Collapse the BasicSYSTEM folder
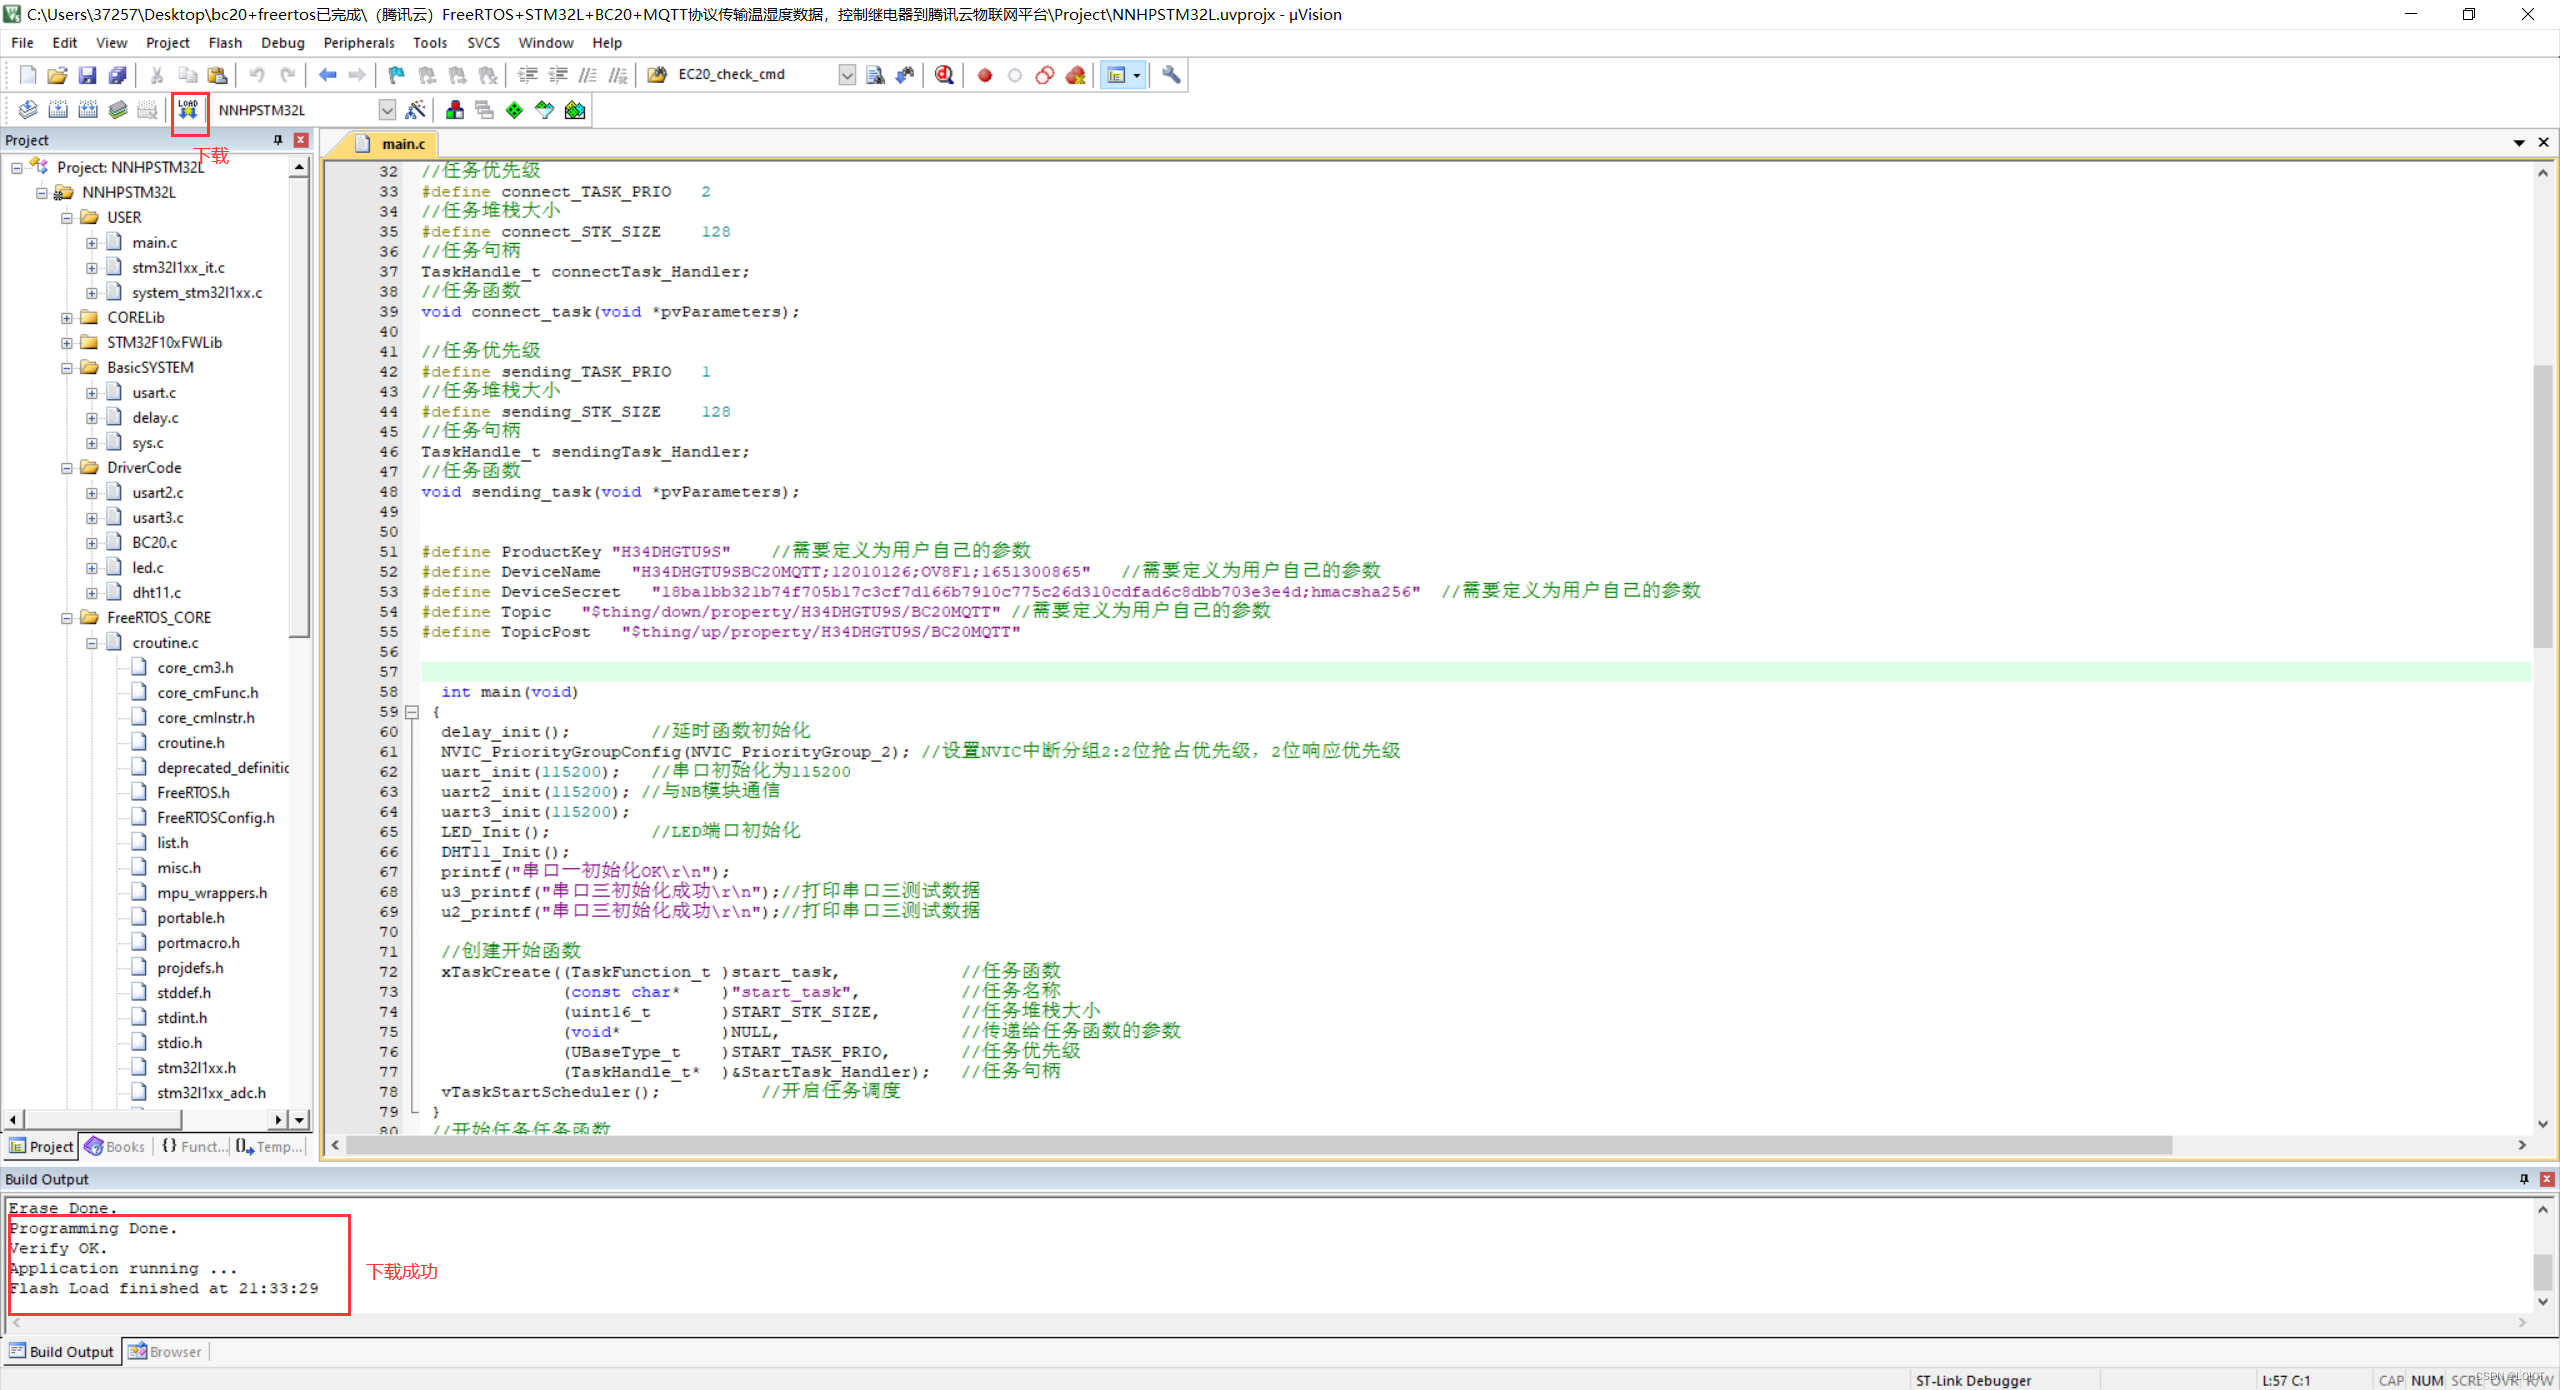2560x1390 pixels. coord(66,368)
